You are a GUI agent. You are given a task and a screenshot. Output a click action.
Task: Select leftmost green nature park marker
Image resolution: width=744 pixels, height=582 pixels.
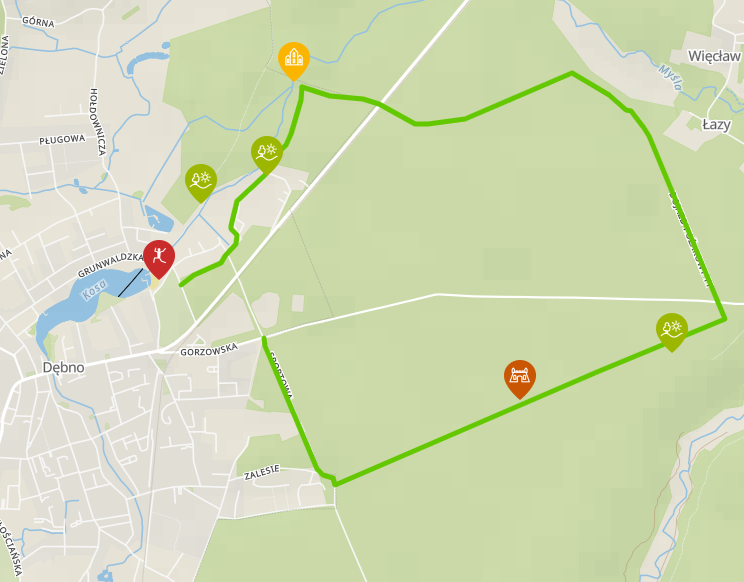tap(201, 183)
